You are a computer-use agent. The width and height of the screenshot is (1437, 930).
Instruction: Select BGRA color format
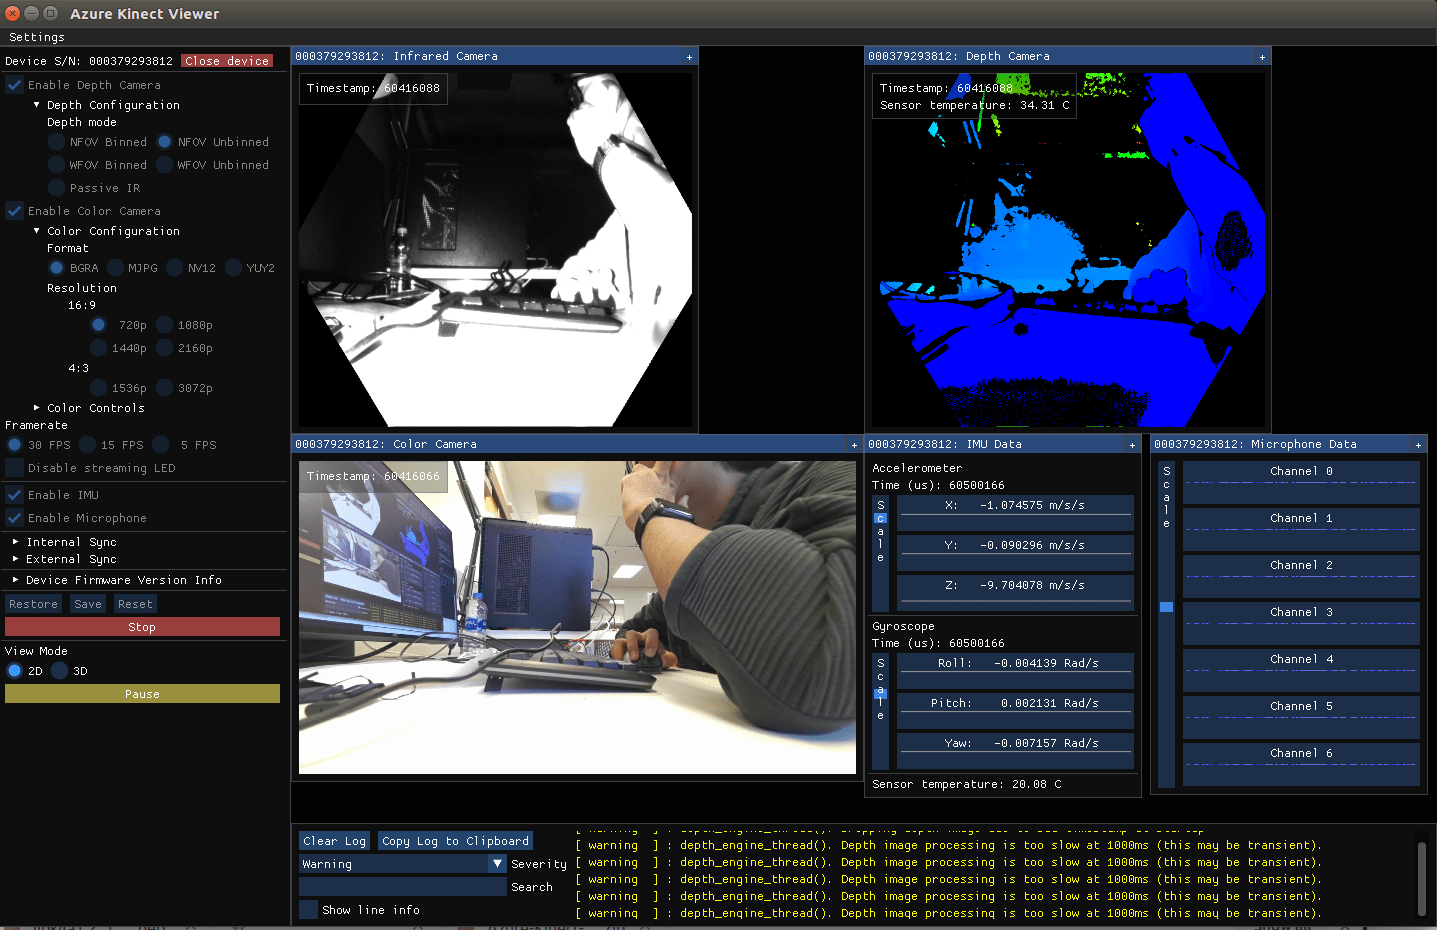click(57, 268)
